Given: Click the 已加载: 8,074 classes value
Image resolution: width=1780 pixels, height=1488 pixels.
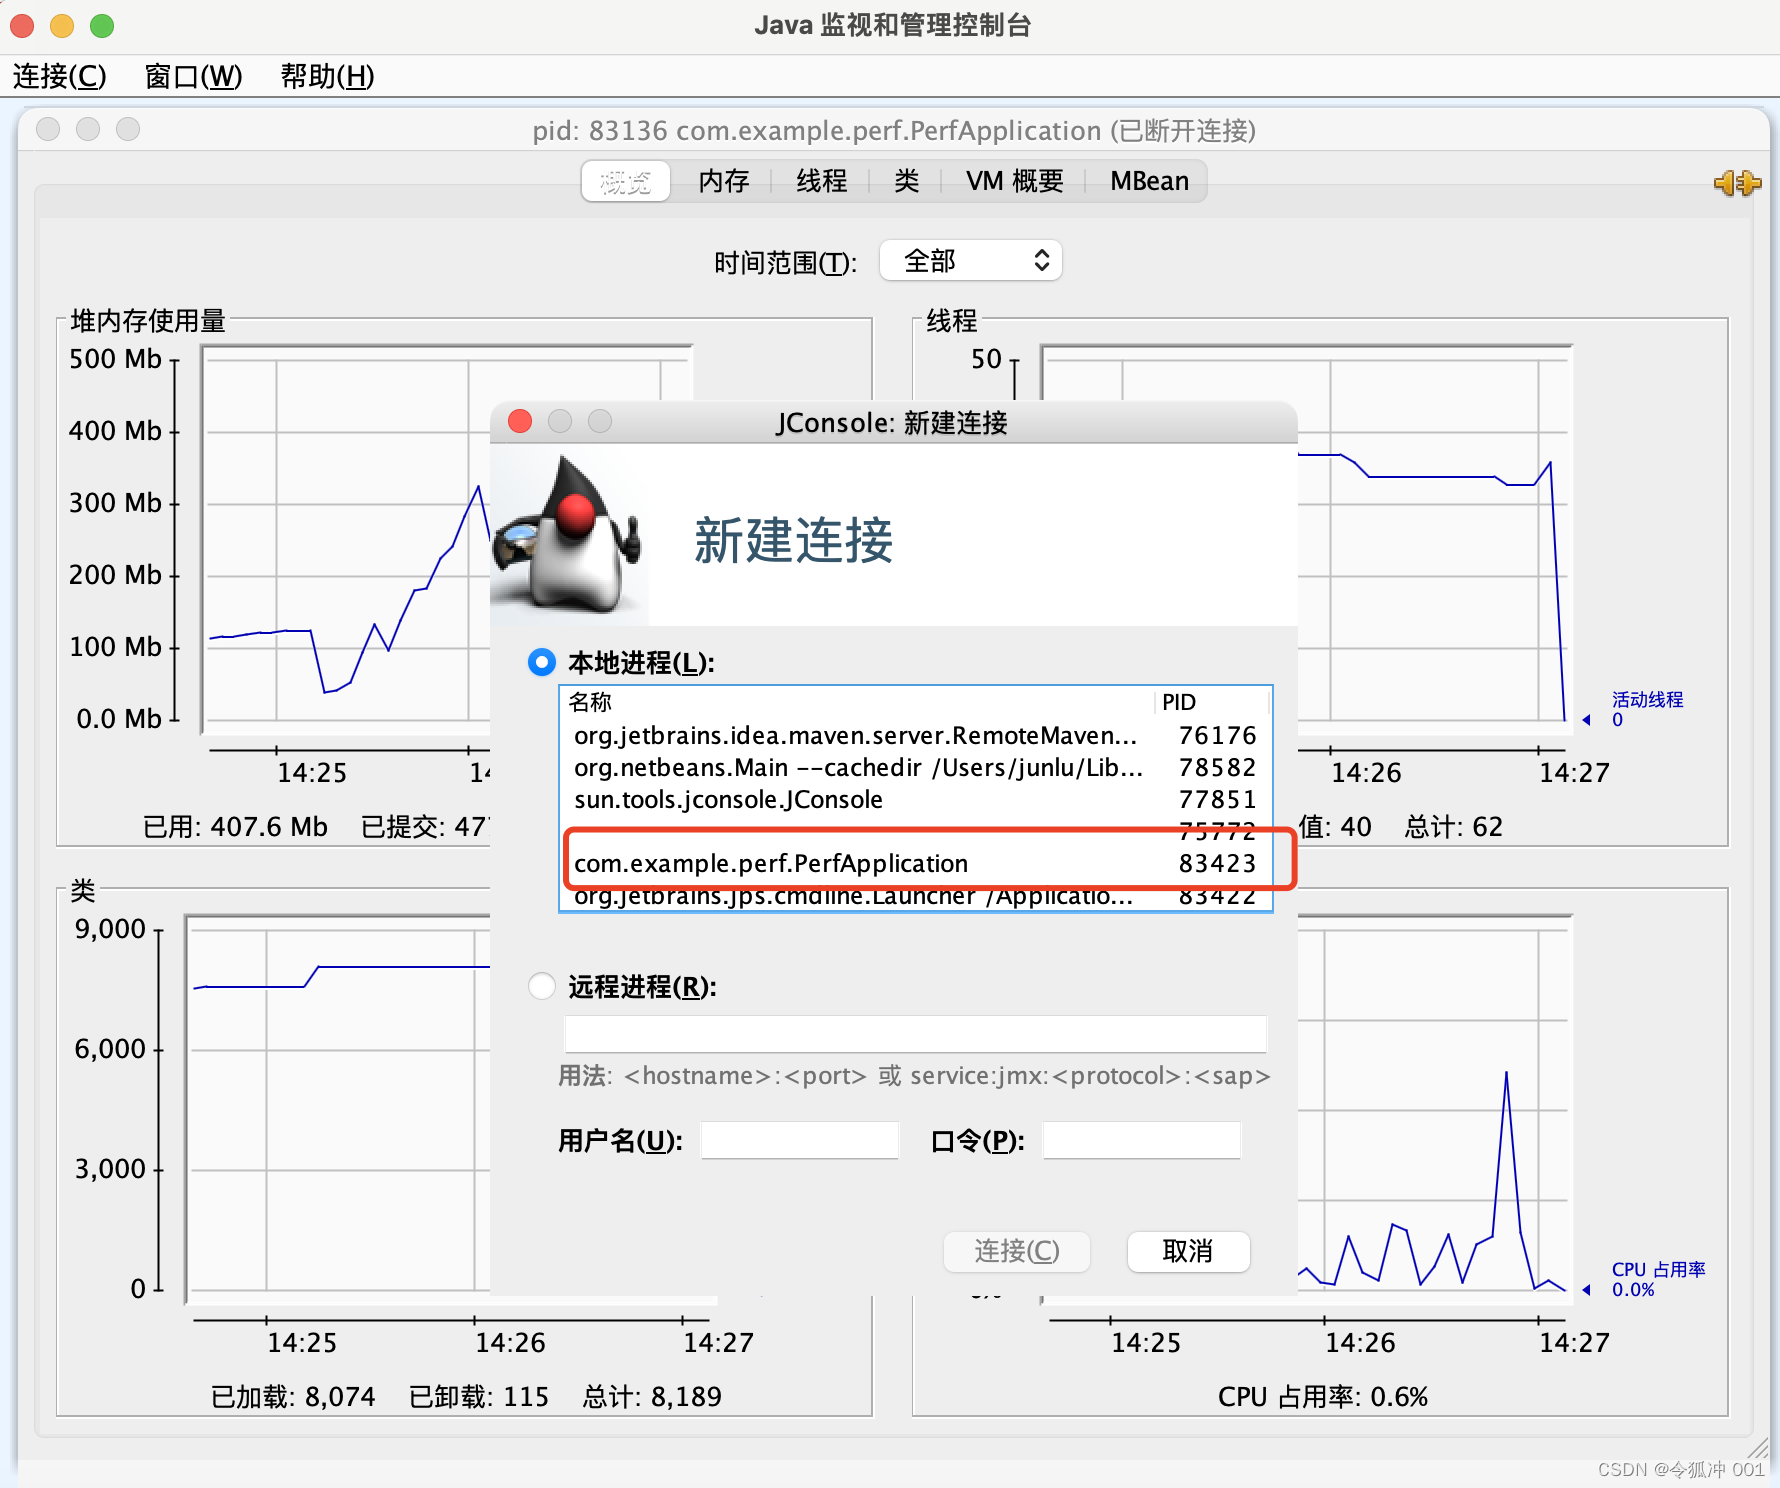Looking at the screenshot, I should tap(293, 1396).
